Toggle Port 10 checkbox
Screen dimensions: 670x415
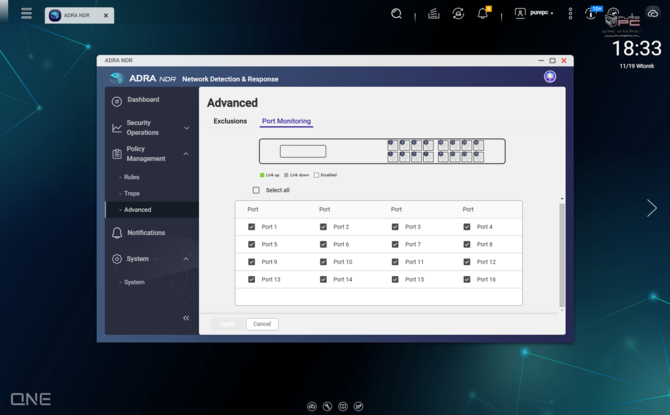pos(323,262)
